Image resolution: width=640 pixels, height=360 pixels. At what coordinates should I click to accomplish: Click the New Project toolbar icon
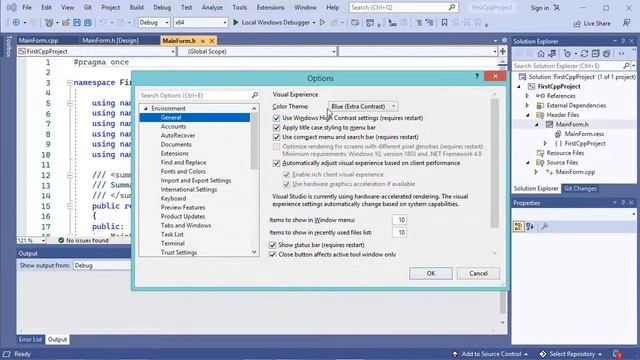tap(49, 22)
